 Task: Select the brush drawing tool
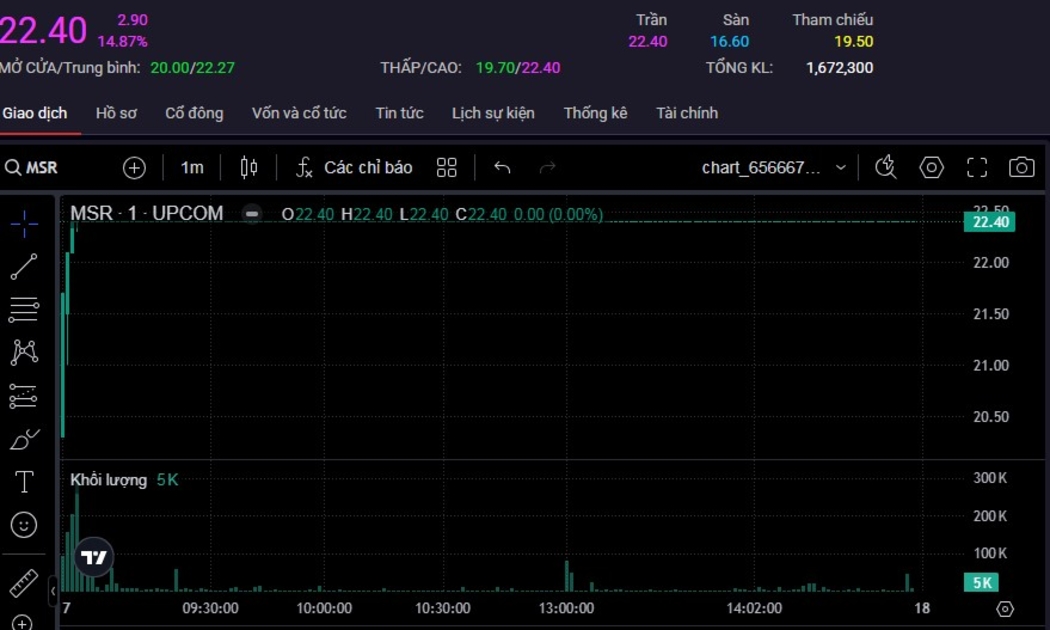(24, 439)
